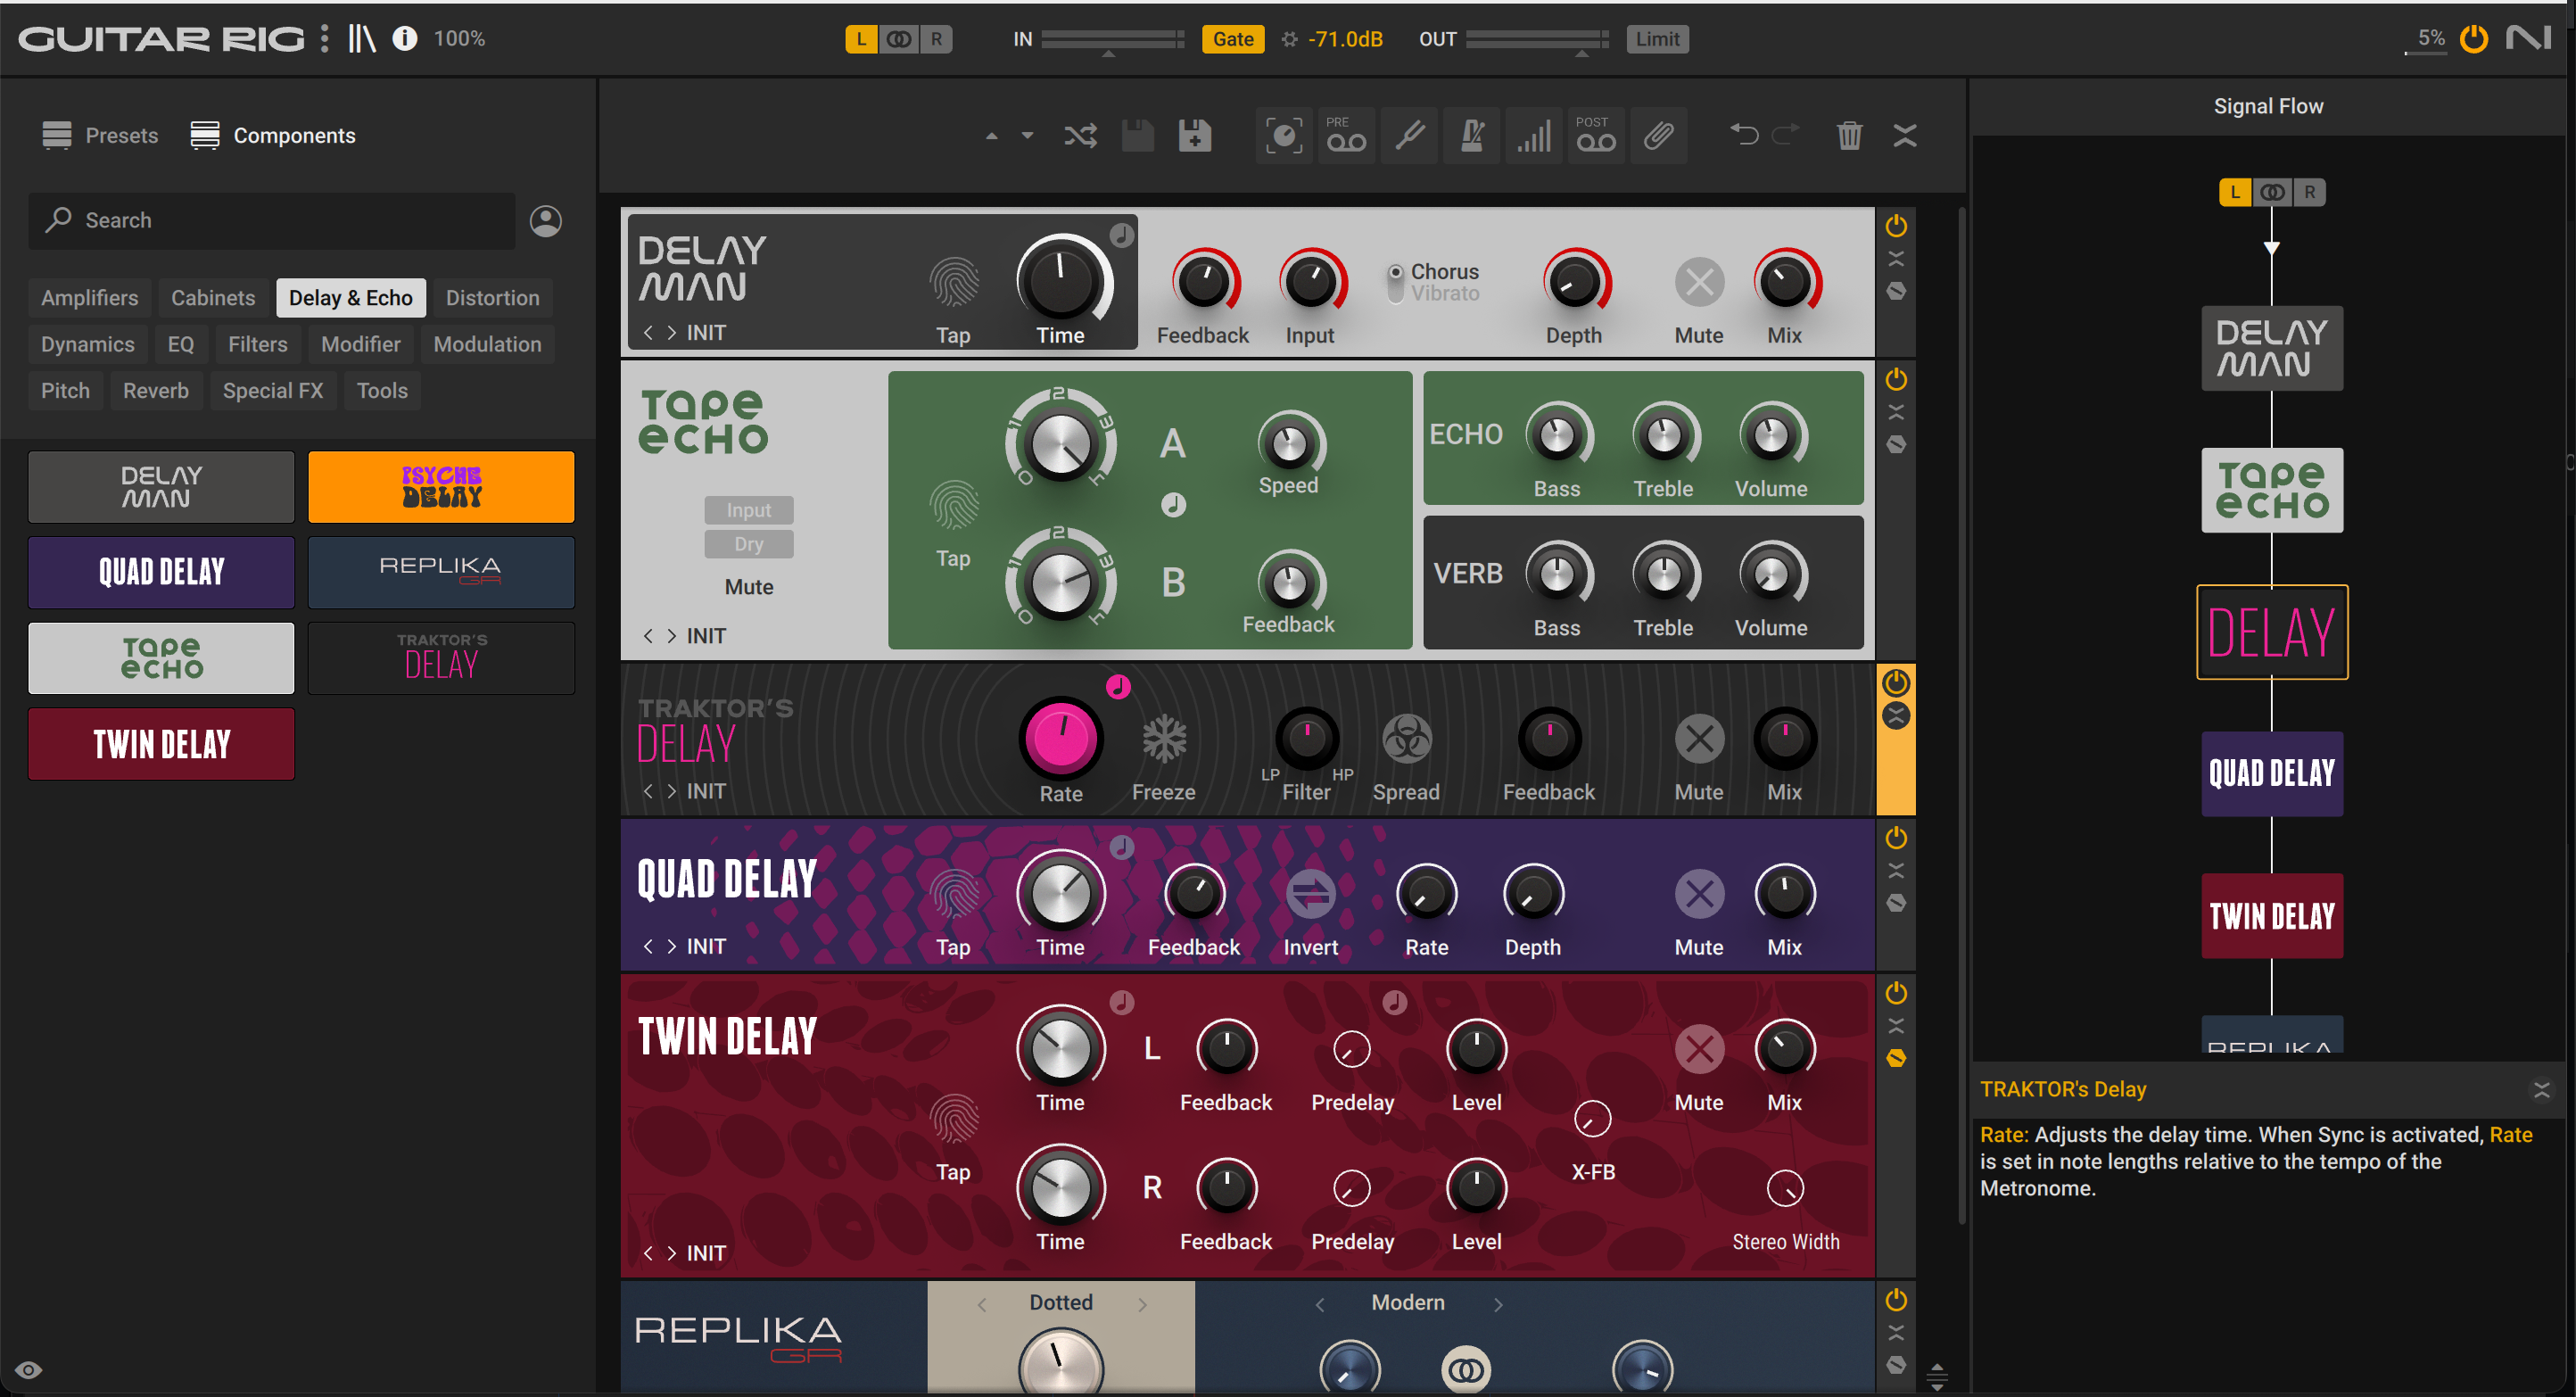Select next preset in Delay Man
The height and width of the screenshot is (1397, 2576).
pyautogui.click(x=671, y=332)
